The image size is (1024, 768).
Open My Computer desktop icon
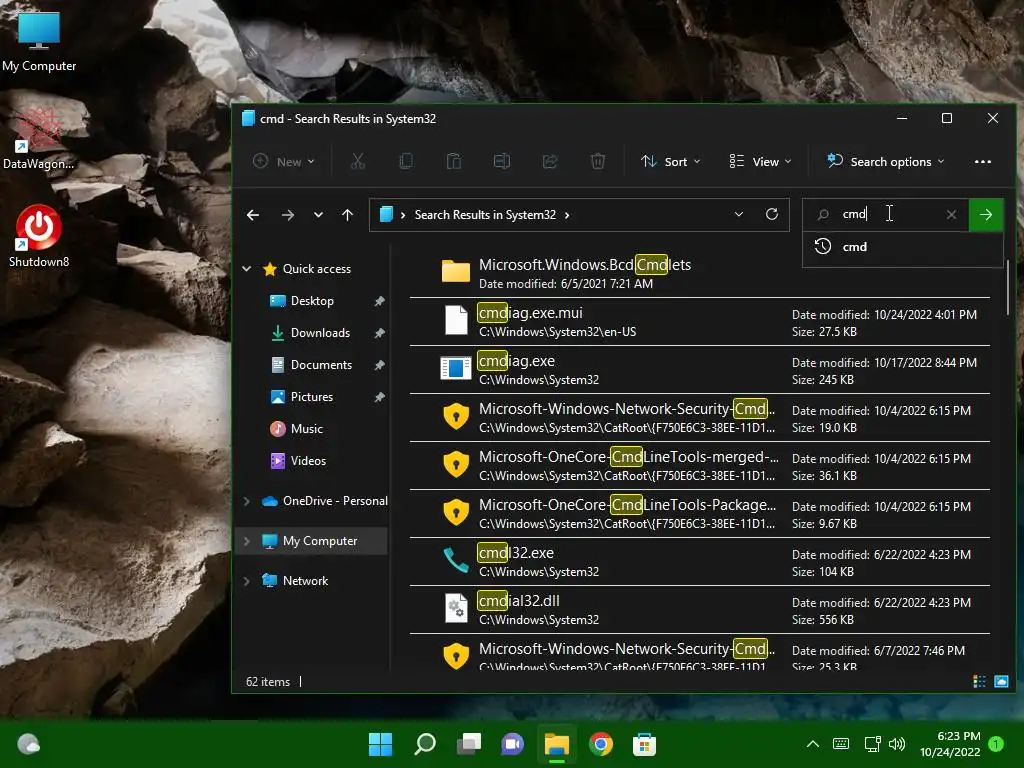point(39,41)
